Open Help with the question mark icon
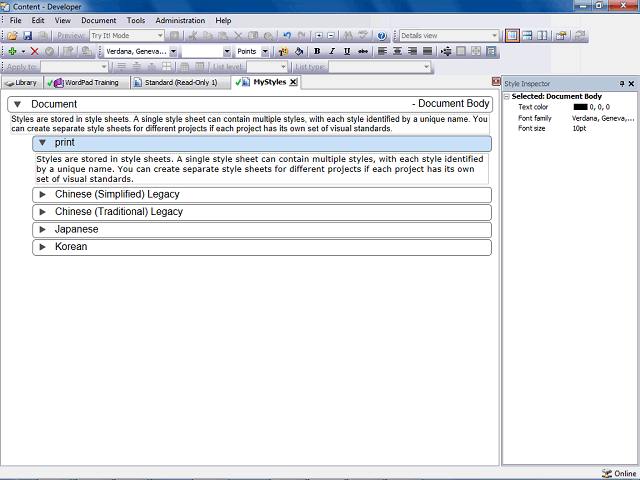 pos(382,36)
